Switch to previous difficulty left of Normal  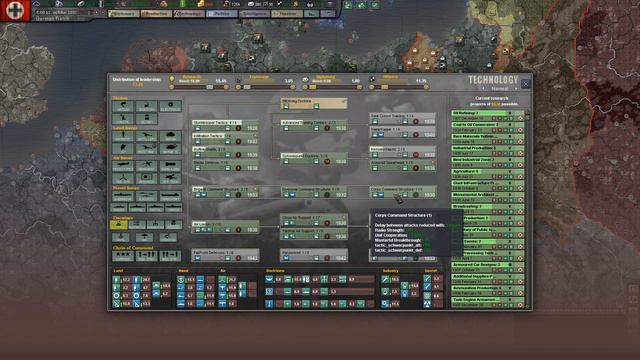pos(484,89)
